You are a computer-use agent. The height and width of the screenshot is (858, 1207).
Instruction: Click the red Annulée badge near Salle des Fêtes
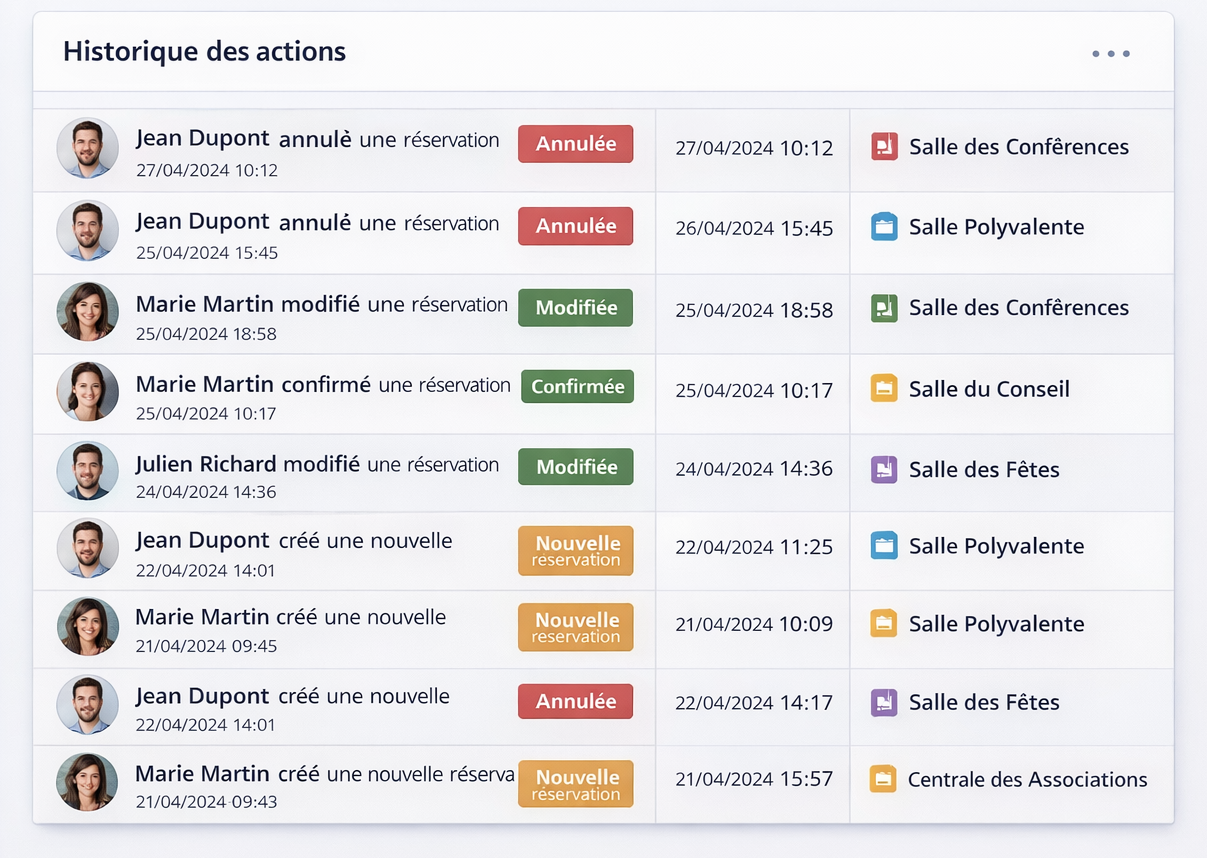pyautogui.click(x=575, y=701)
